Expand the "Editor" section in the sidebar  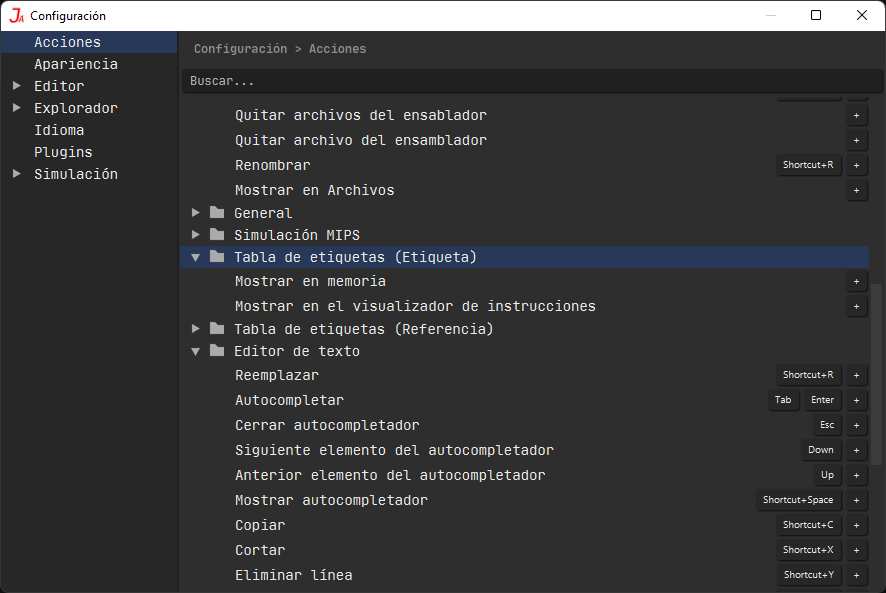click(x=16, y=86)
